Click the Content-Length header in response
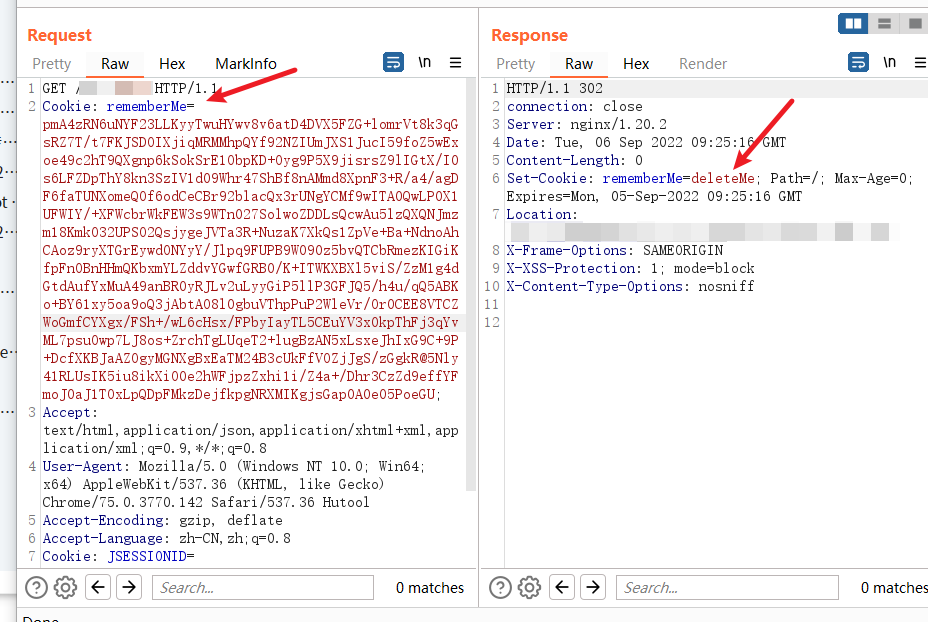The width and height of the screenshot is (928, 622). tap(574, 160)
